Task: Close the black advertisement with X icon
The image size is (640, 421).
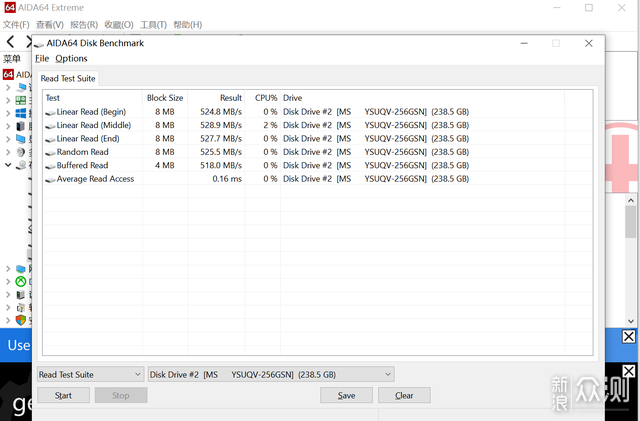Action: pos(629,371)
